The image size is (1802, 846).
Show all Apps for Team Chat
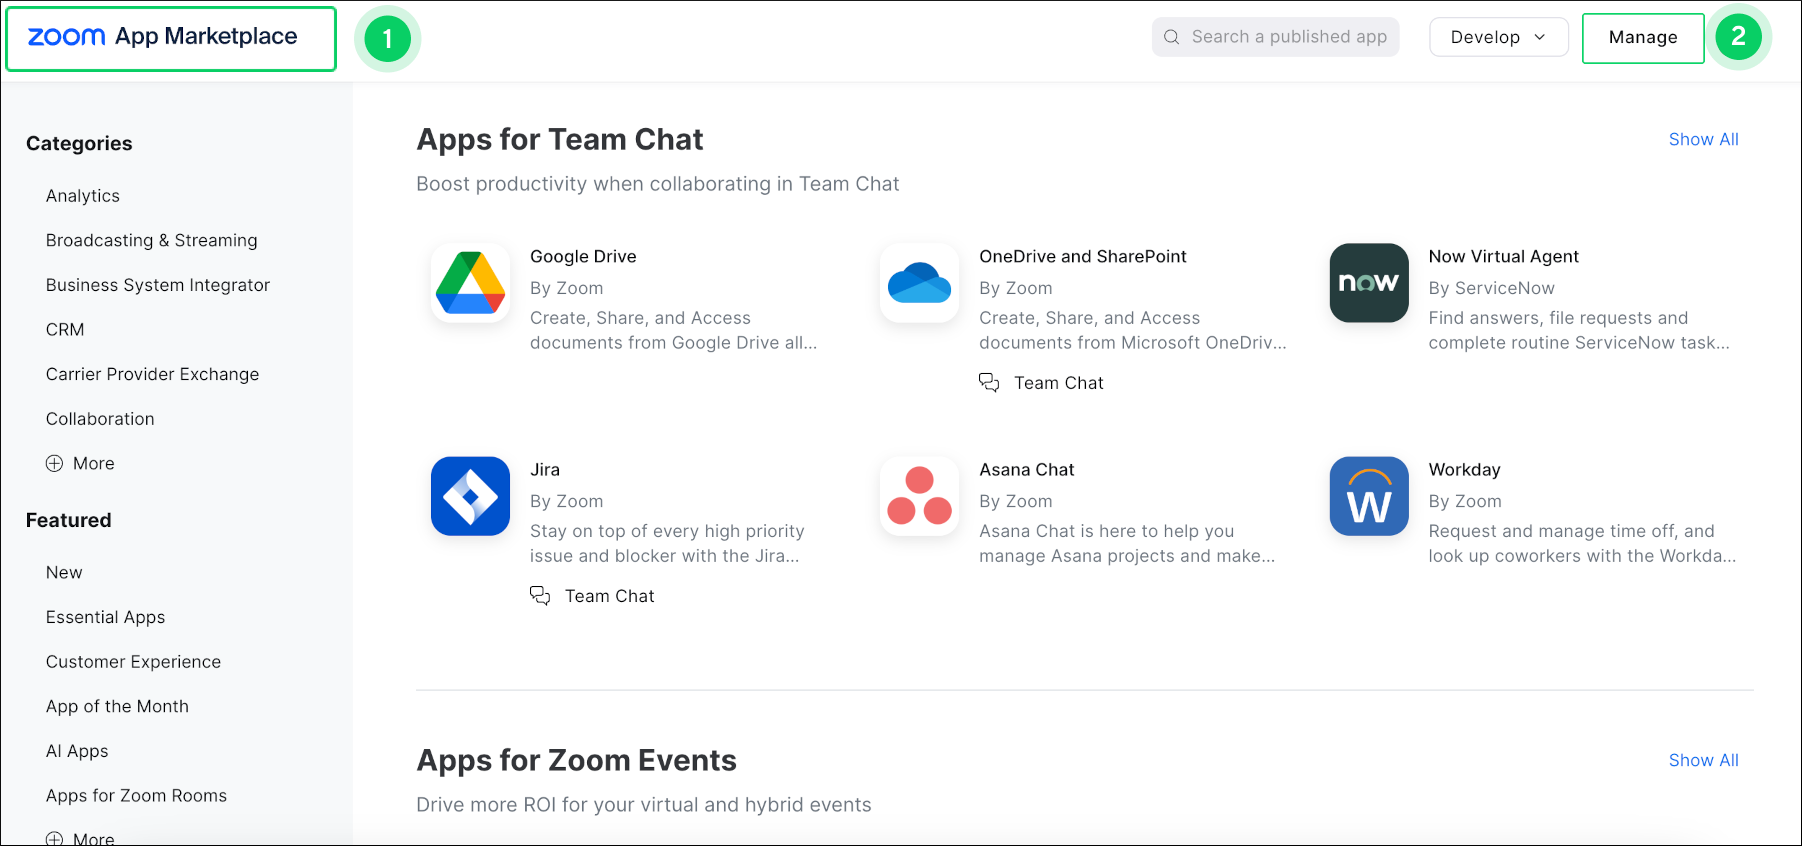tap(1703, 139)
